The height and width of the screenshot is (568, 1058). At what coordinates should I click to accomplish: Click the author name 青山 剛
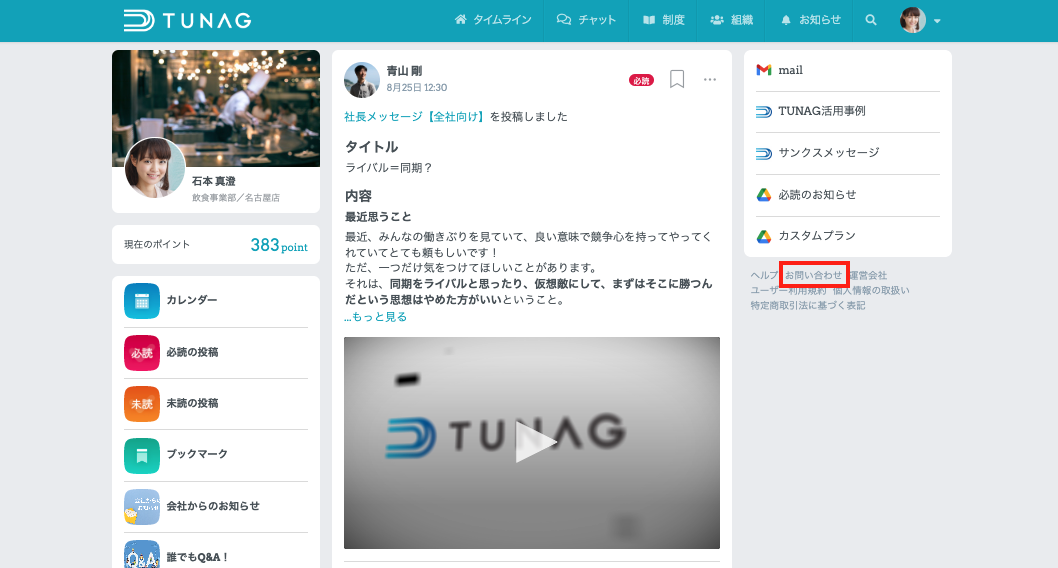[x=404, y=71]
